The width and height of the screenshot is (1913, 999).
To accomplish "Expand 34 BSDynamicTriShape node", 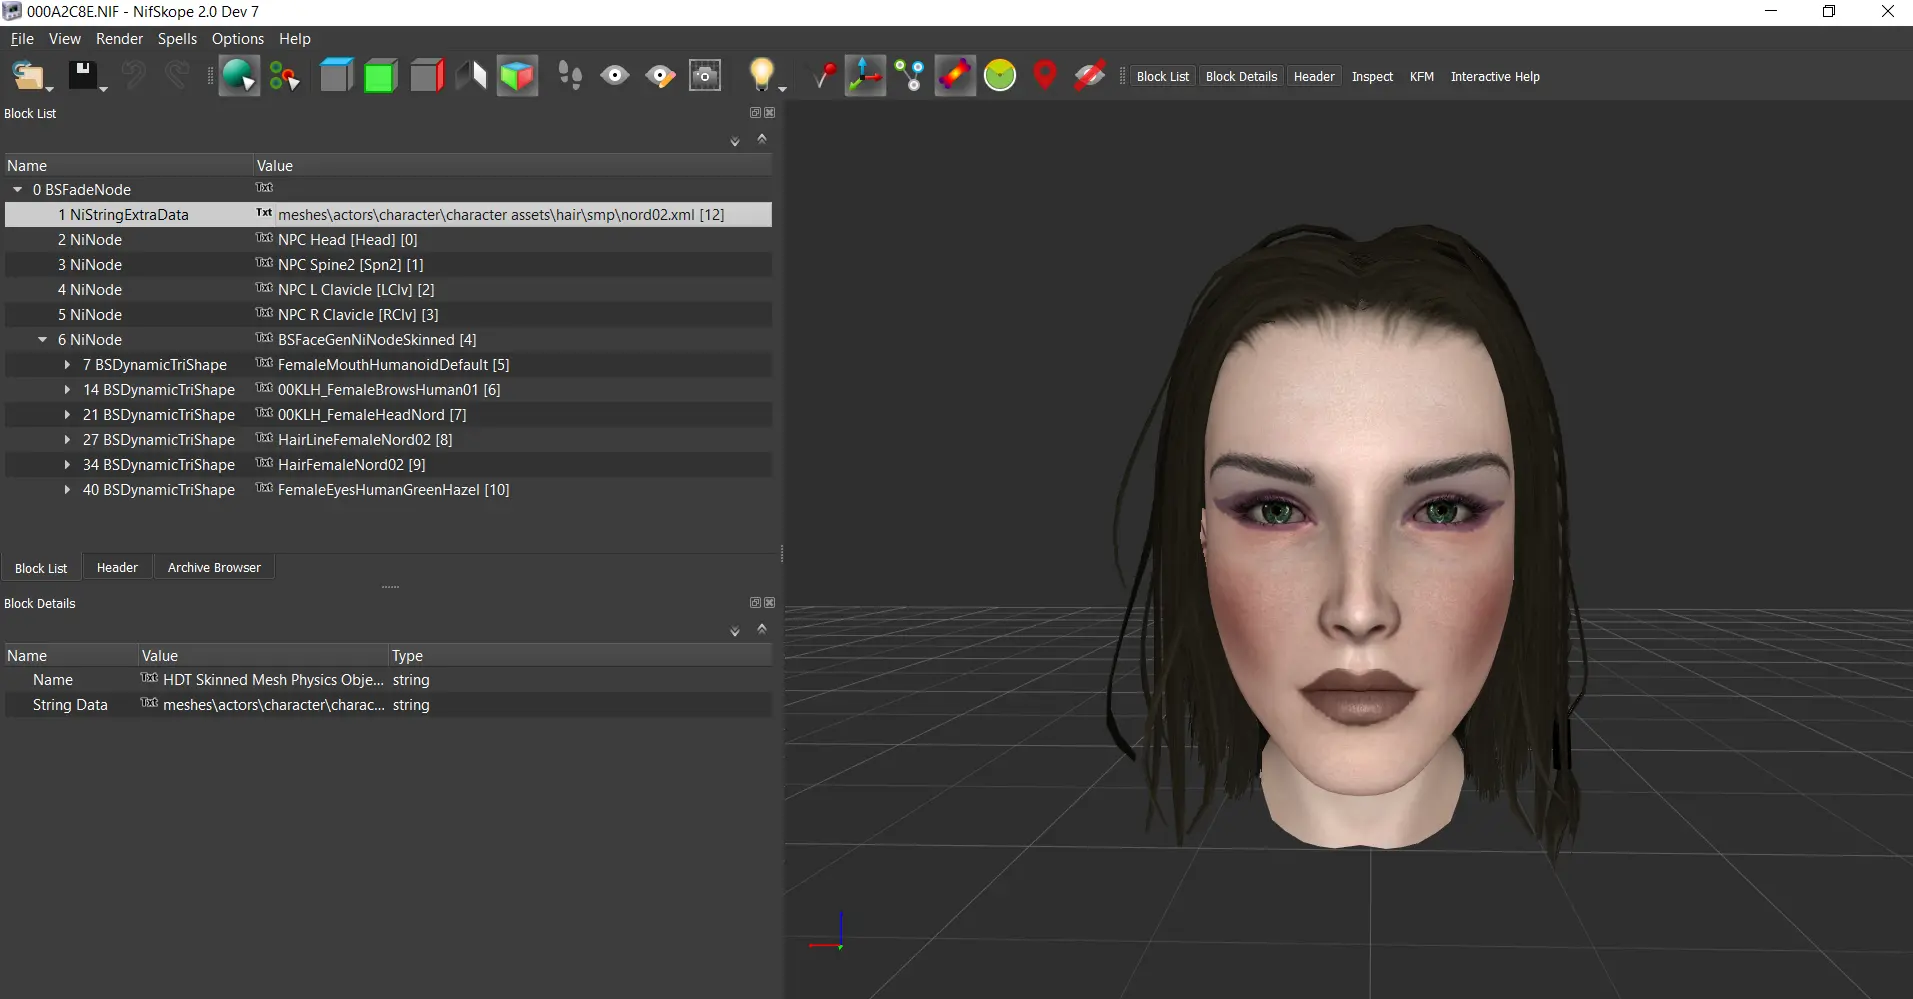I will coord(67,465).
